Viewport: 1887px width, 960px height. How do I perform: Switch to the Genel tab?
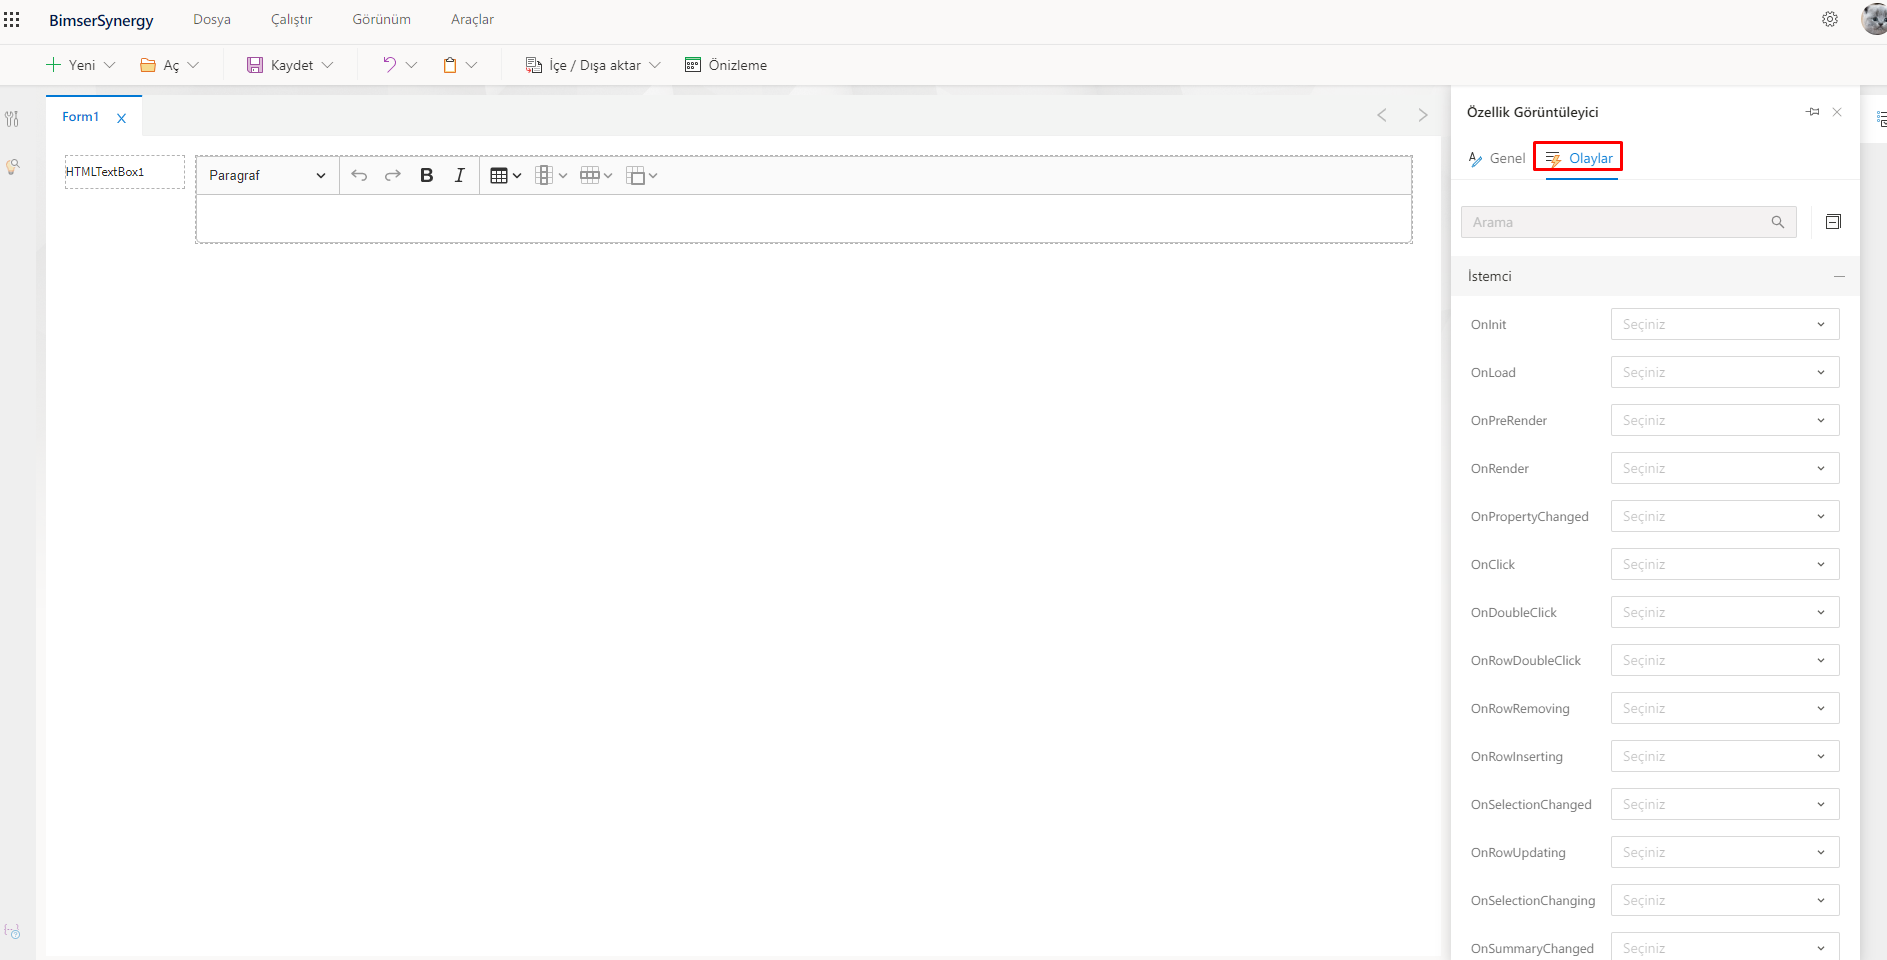[x=1496, y=158]
